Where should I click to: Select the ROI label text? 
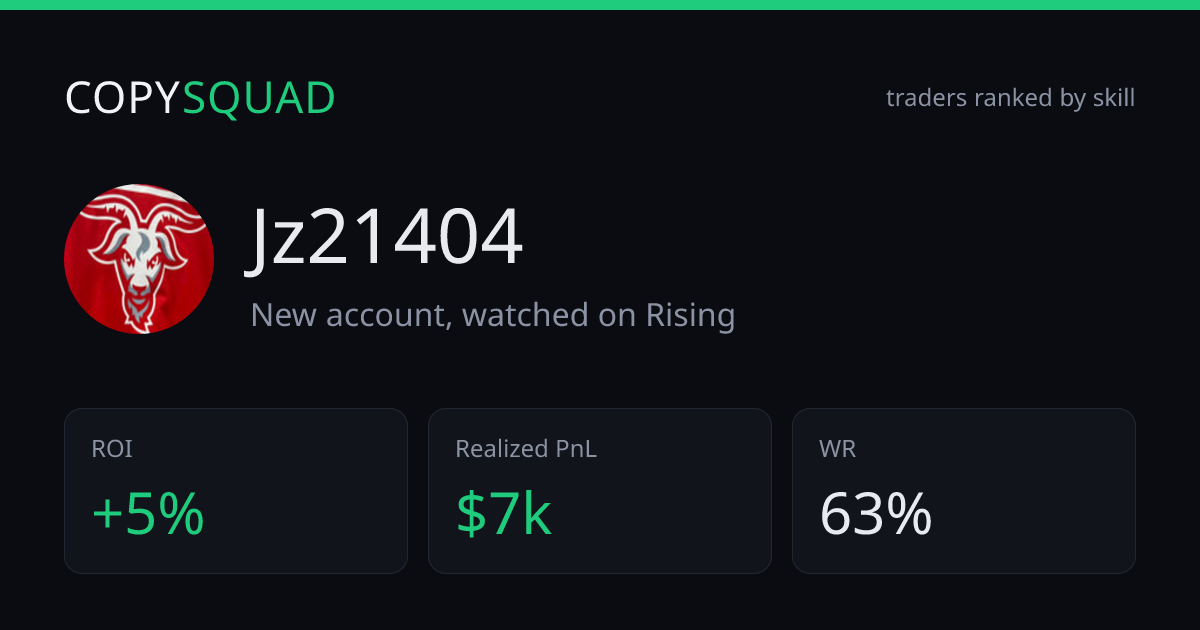[112, 449]
